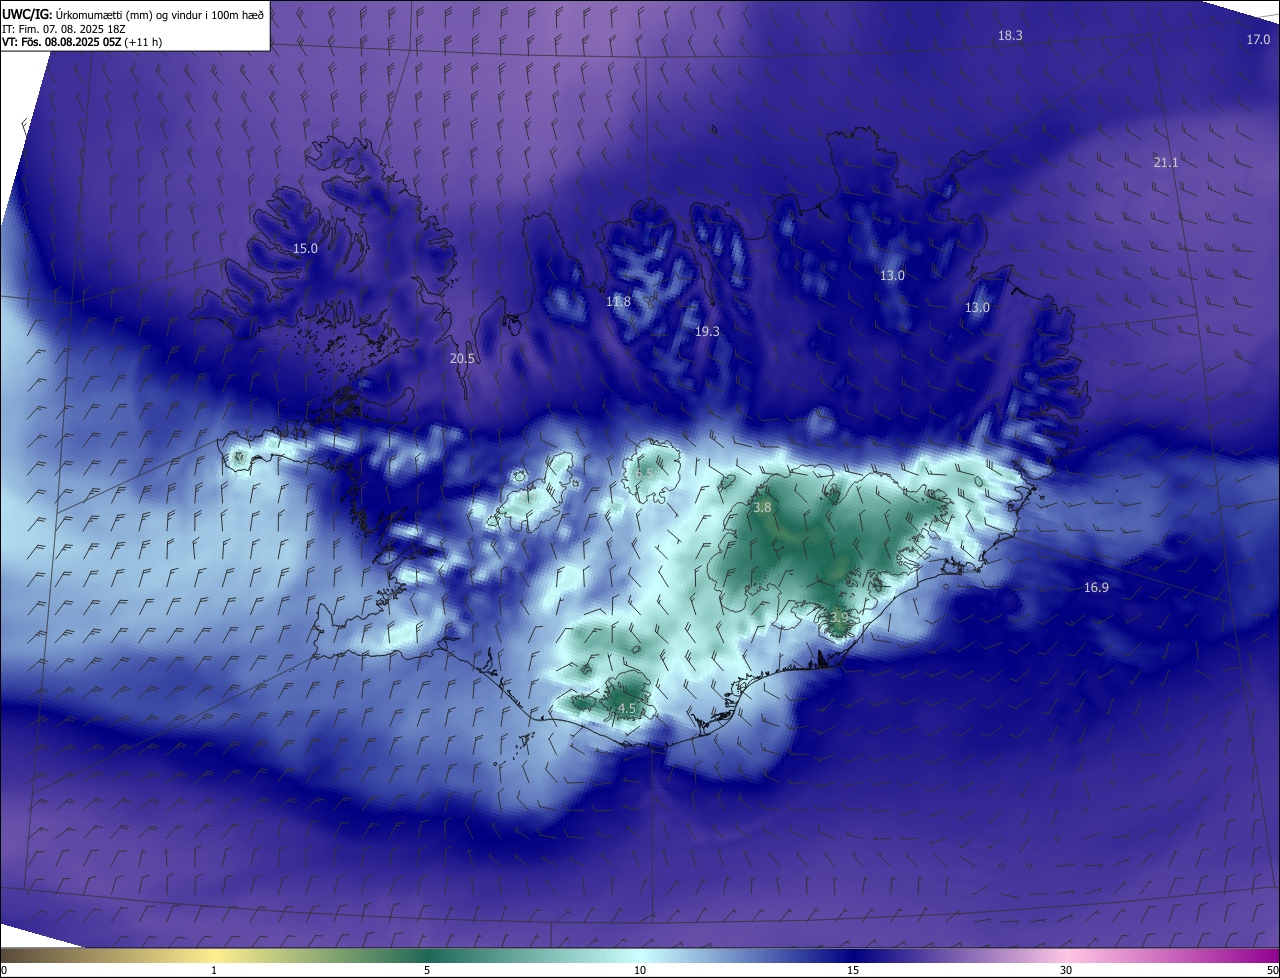The image size is (1280, 978).
Task: Click the 15.0 value over the Westfjords
Action: pos(305,248)
